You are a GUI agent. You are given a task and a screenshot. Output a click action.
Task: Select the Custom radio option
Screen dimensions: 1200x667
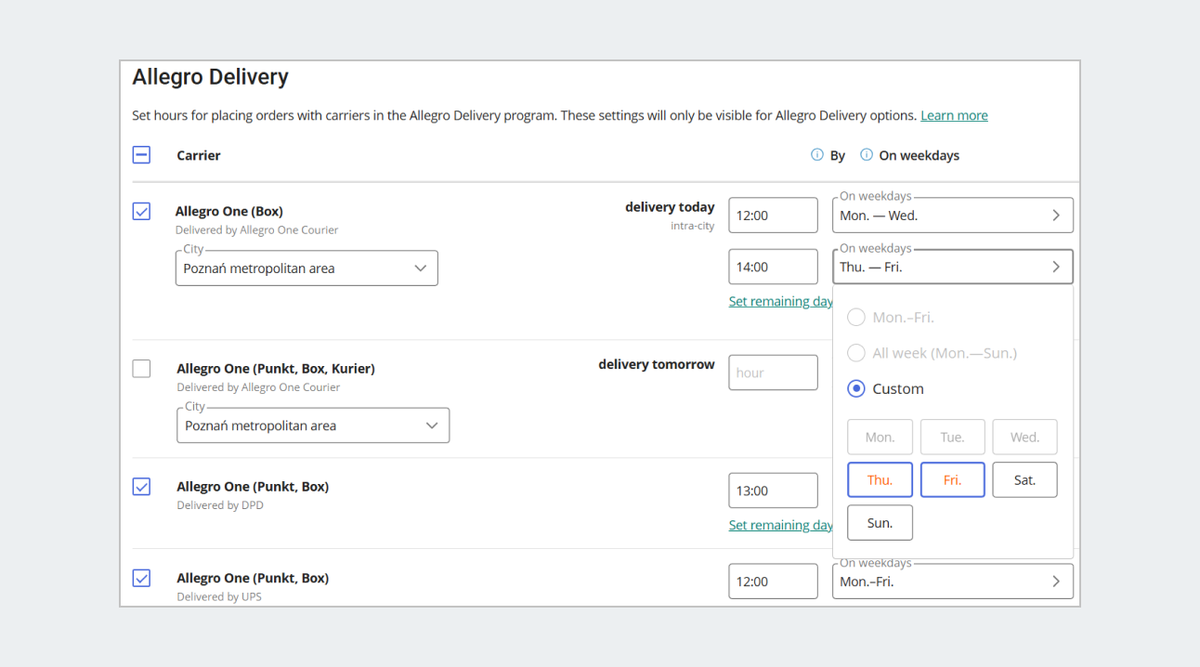click(x=857, y=389)
